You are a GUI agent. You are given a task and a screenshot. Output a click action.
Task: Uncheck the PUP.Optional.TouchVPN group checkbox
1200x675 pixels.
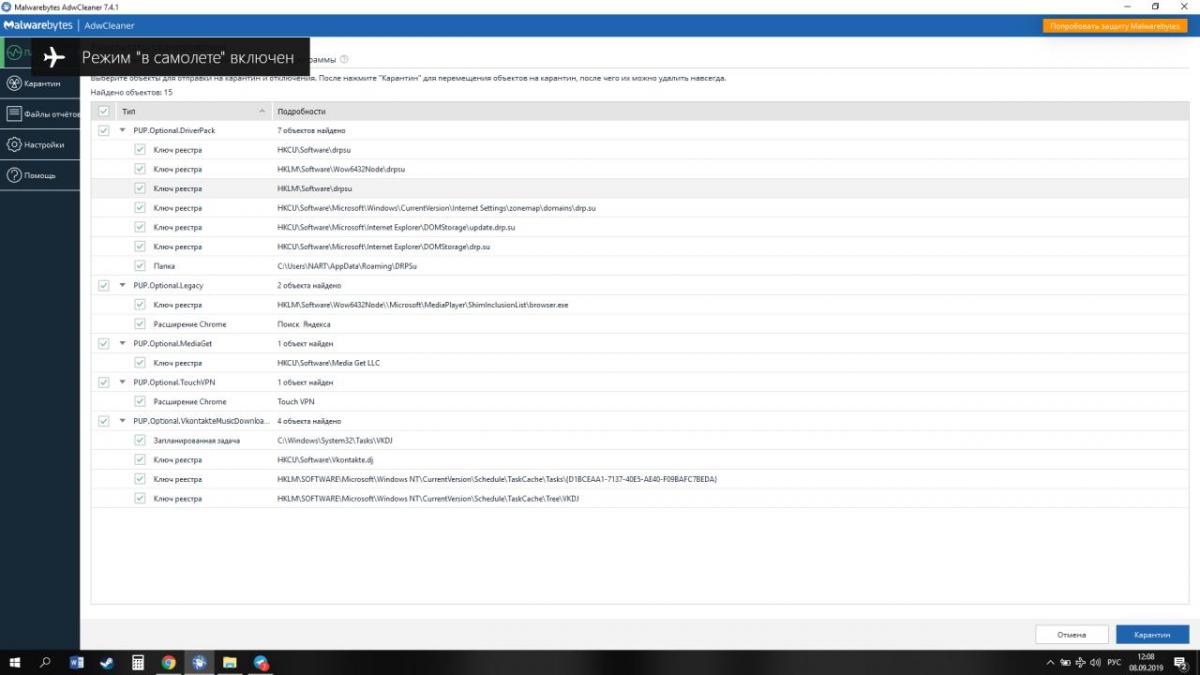tap(104, 382)
